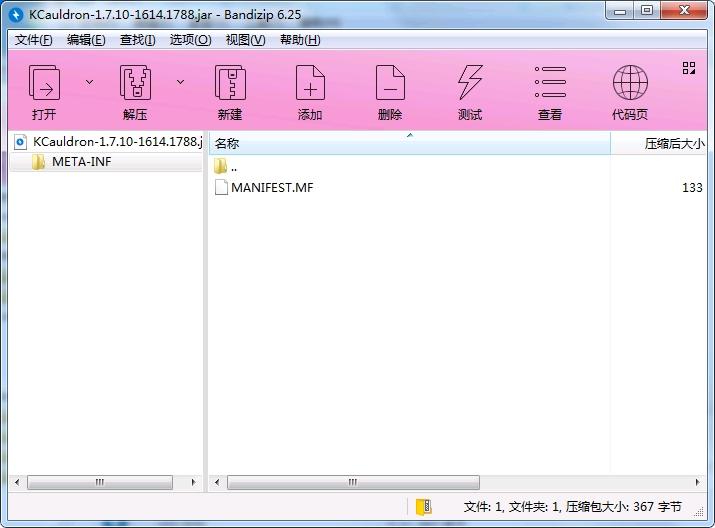Screen dimensions: 715x528
Task: Click right arrow of tree pane scrollbar
Action: click(193, 482)
